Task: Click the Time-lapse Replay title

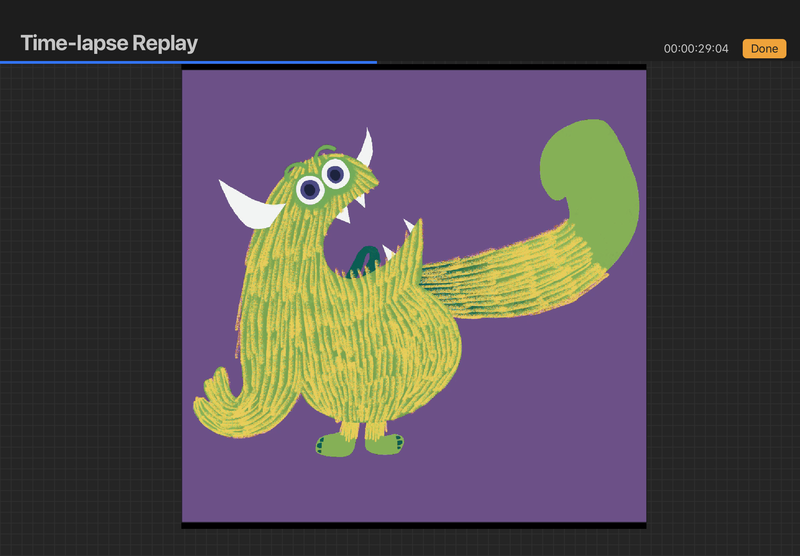Action: click(x=109, y=43)
